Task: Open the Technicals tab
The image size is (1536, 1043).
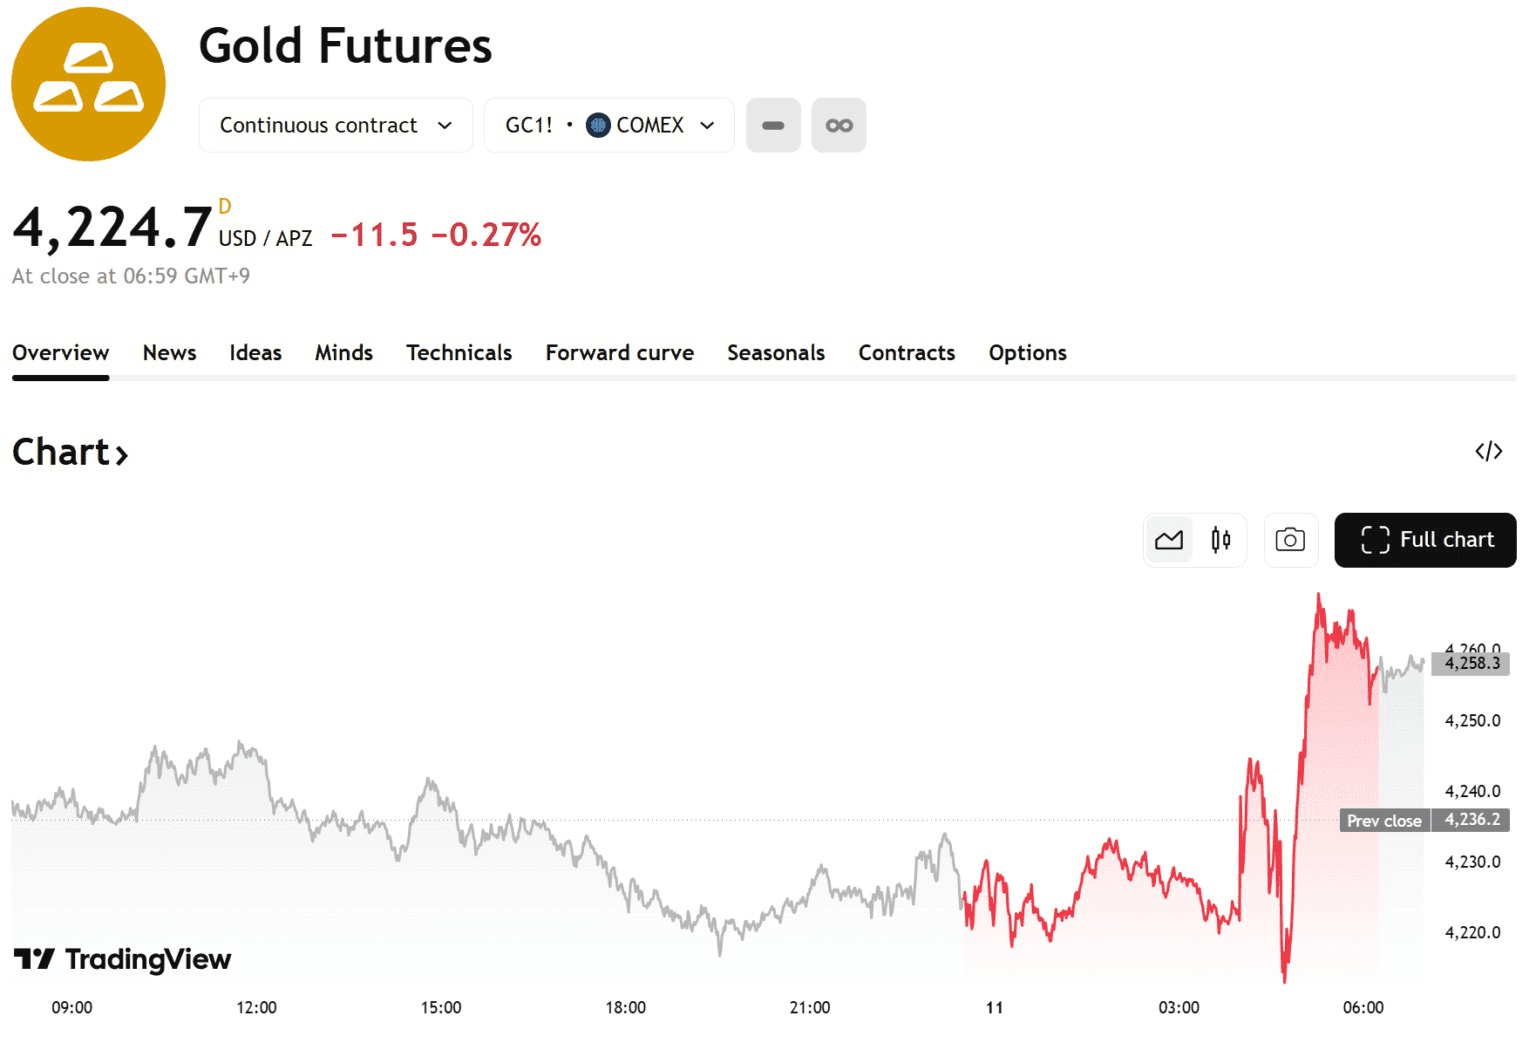Action: click(459, 353)
